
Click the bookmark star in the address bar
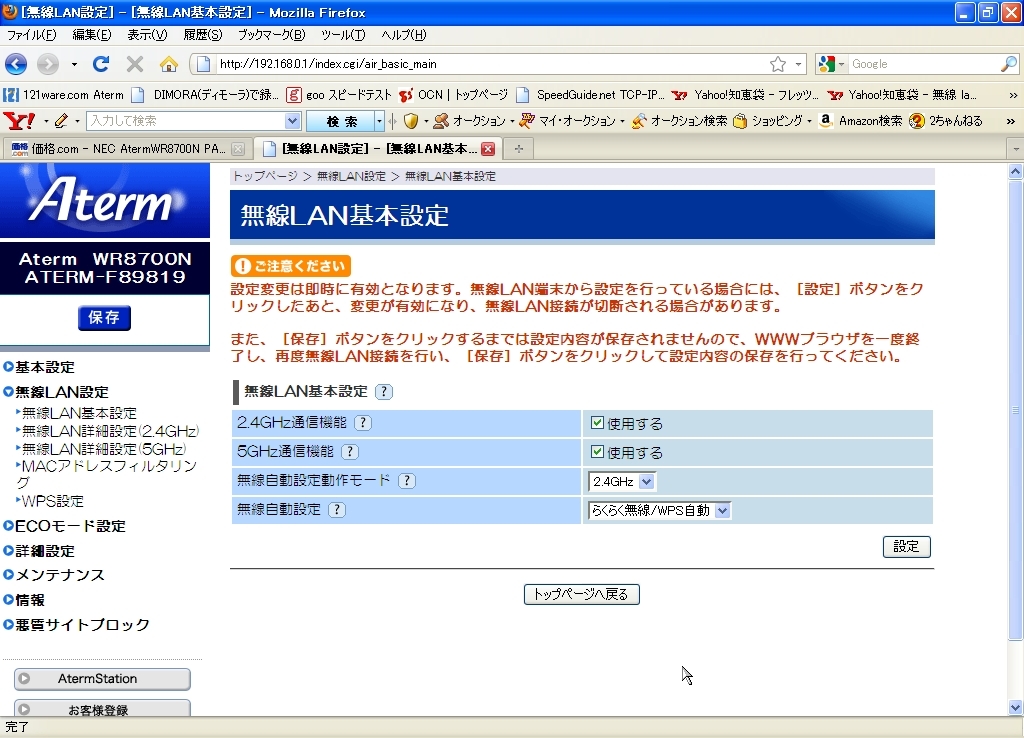coord(777,64)
